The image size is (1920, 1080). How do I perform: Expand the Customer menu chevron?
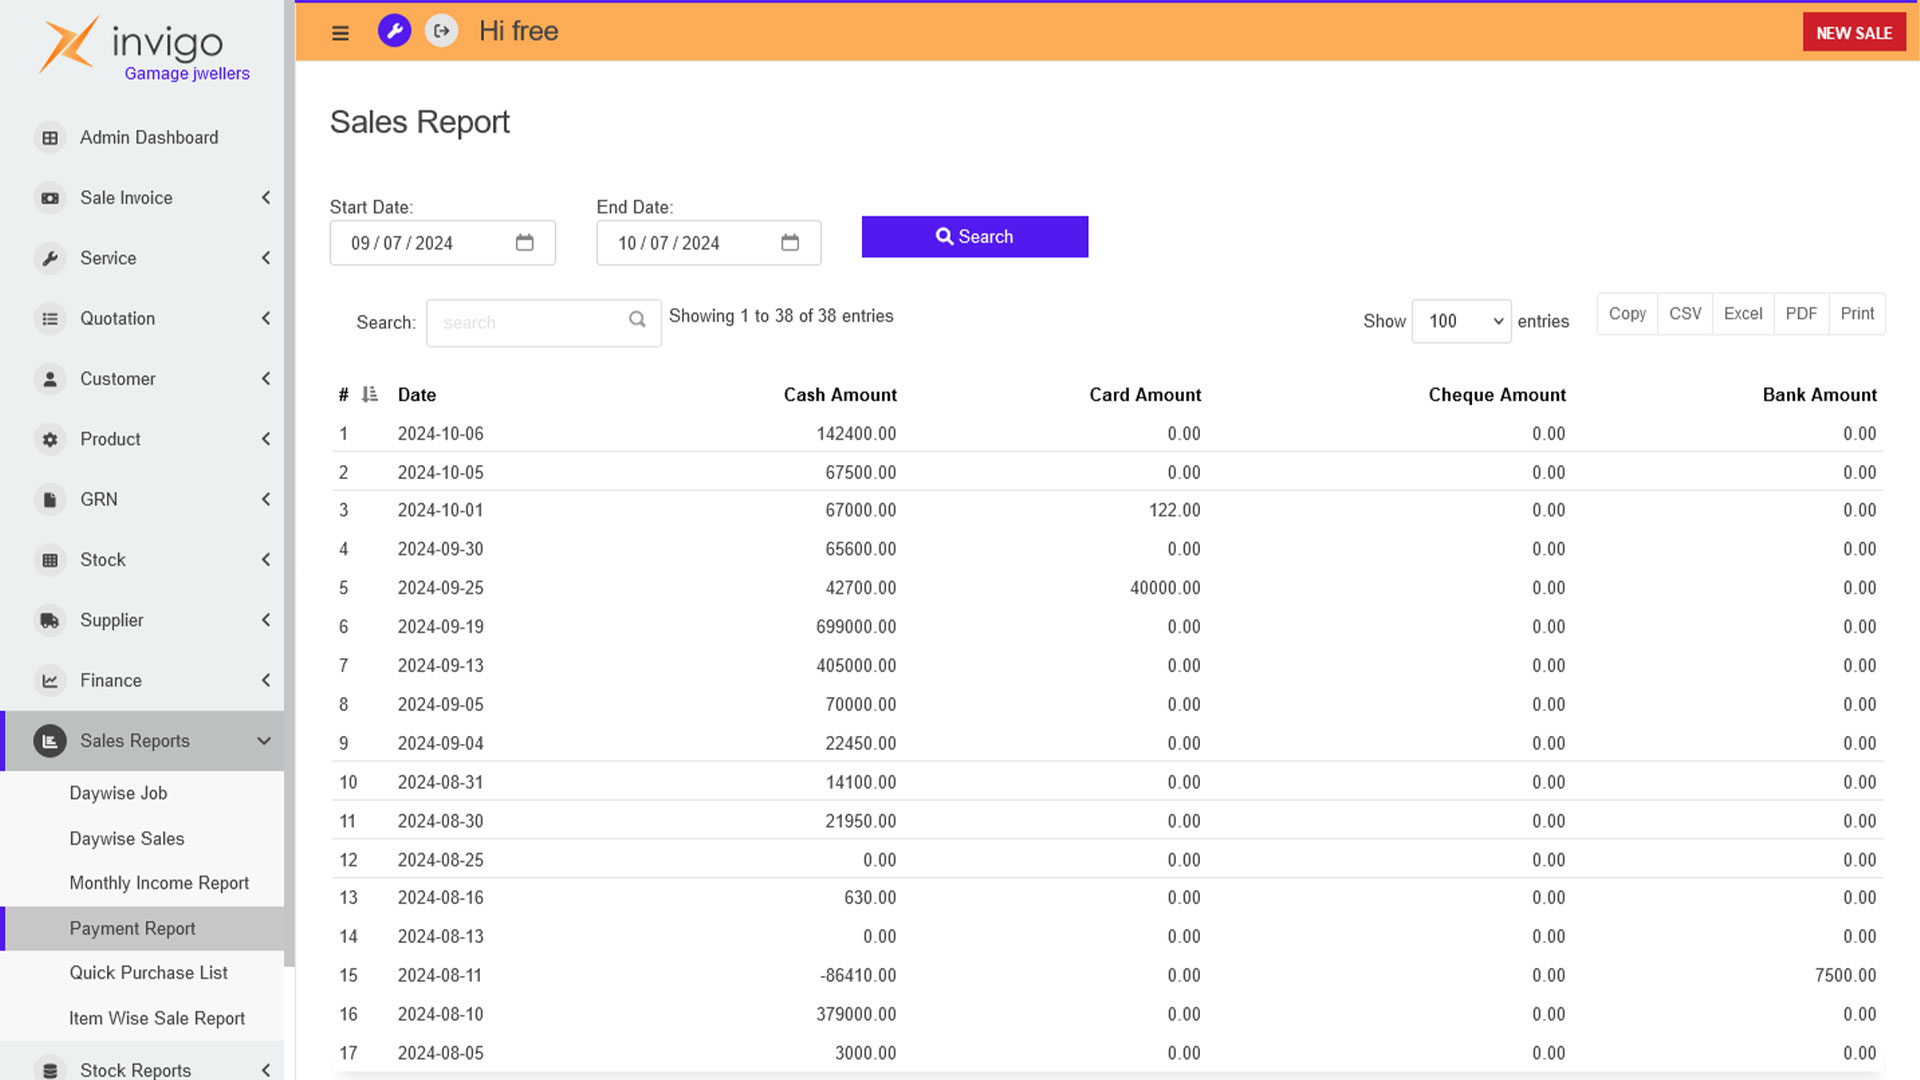[x=266, y=379]
